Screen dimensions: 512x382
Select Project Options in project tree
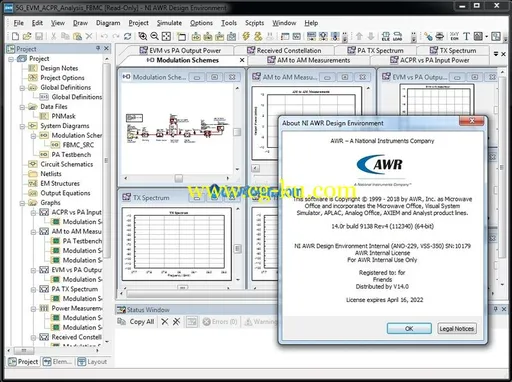click(x=62, y=78)
